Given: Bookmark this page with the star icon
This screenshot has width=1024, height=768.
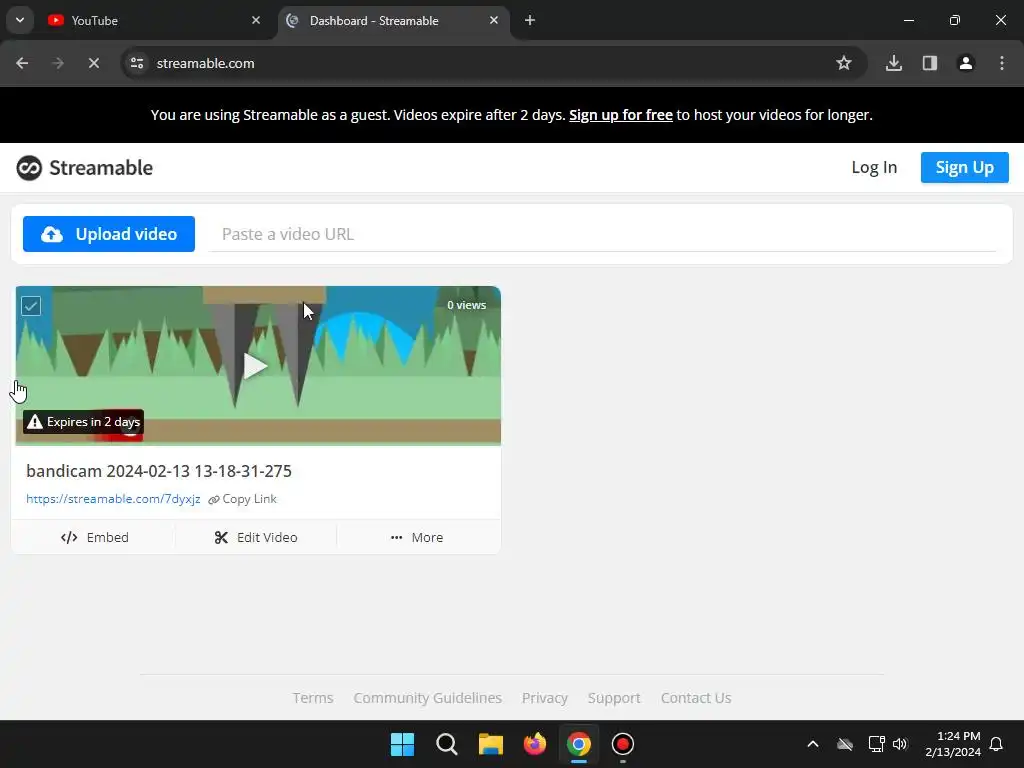Looking at the screenshot, I should coord(844,63).
